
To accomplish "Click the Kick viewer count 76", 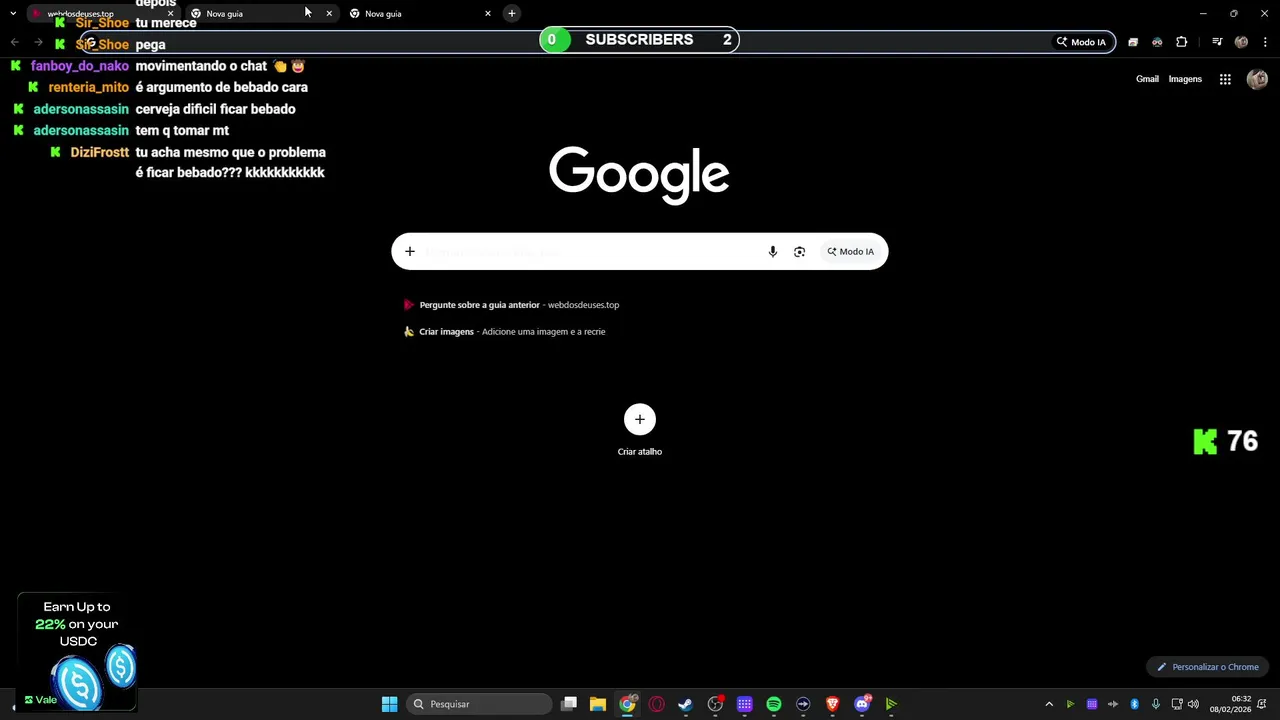I will click(x=1226, y=442).
